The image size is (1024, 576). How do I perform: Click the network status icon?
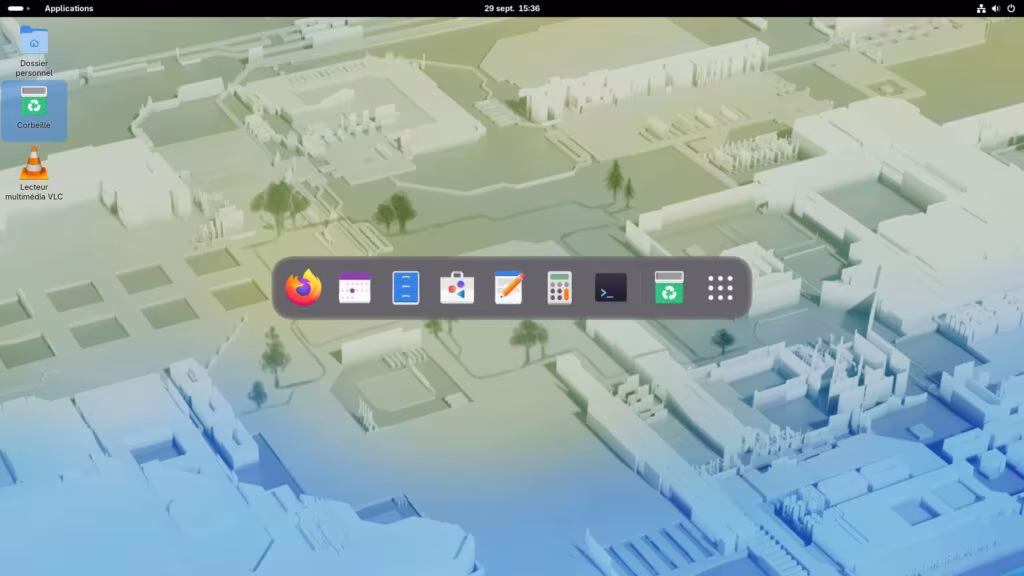click(x=981, y=8)
